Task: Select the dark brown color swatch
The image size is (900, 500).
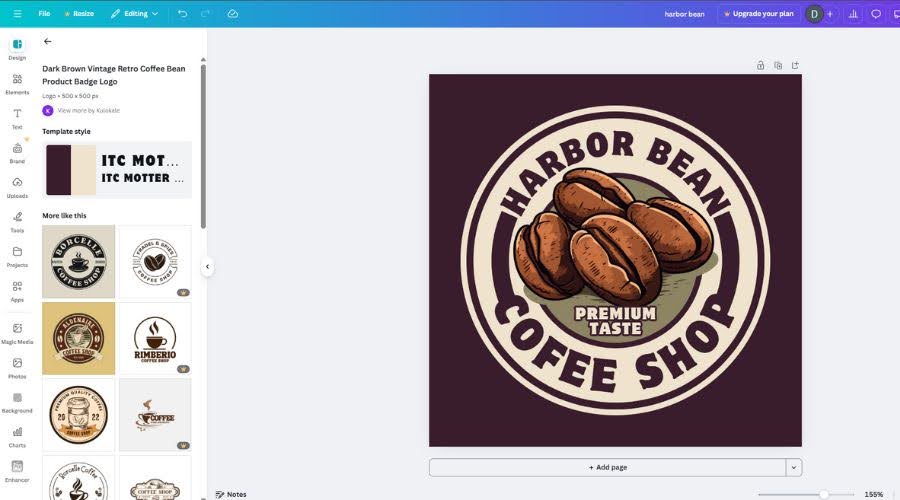Action: (59, 169)
